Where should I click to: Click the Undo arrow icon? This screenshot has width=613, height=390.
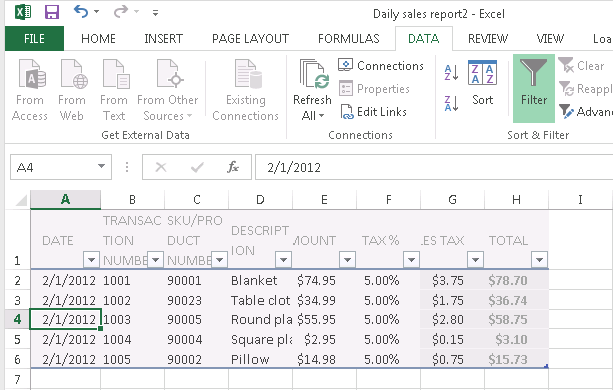tap(81, 12)
